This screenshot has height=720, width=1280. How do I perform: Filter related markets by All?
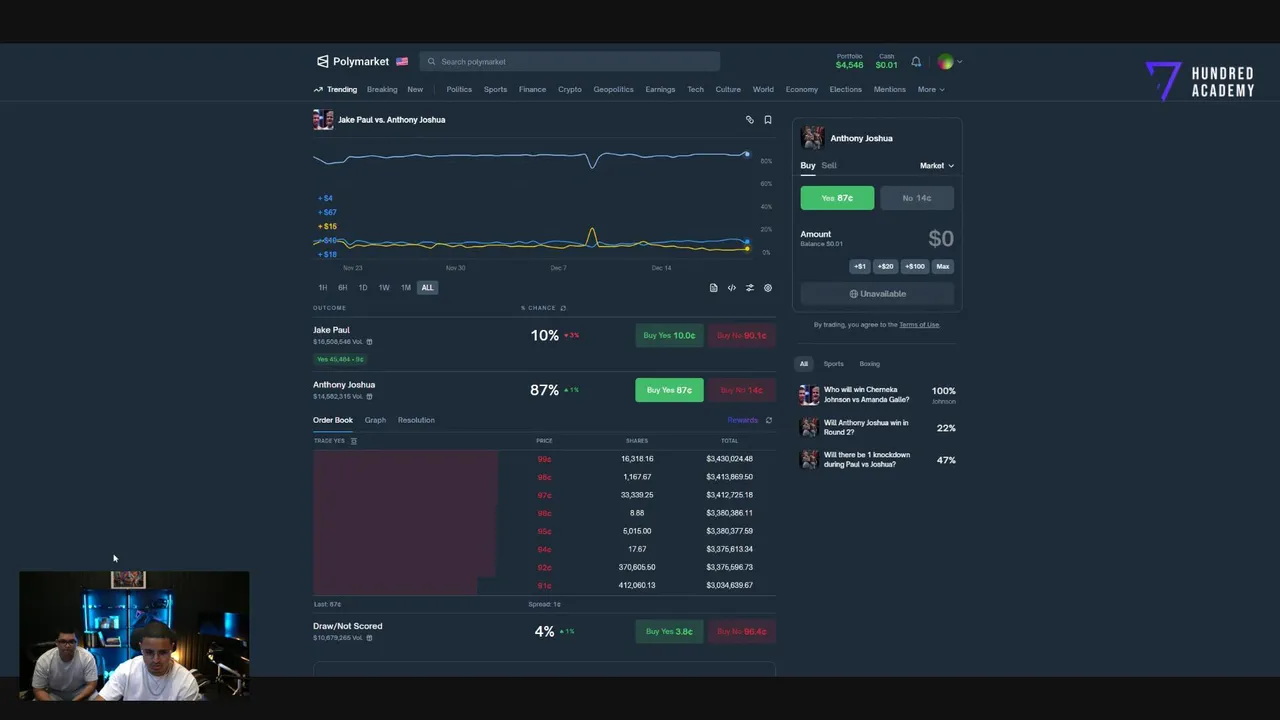coord(803,364)
